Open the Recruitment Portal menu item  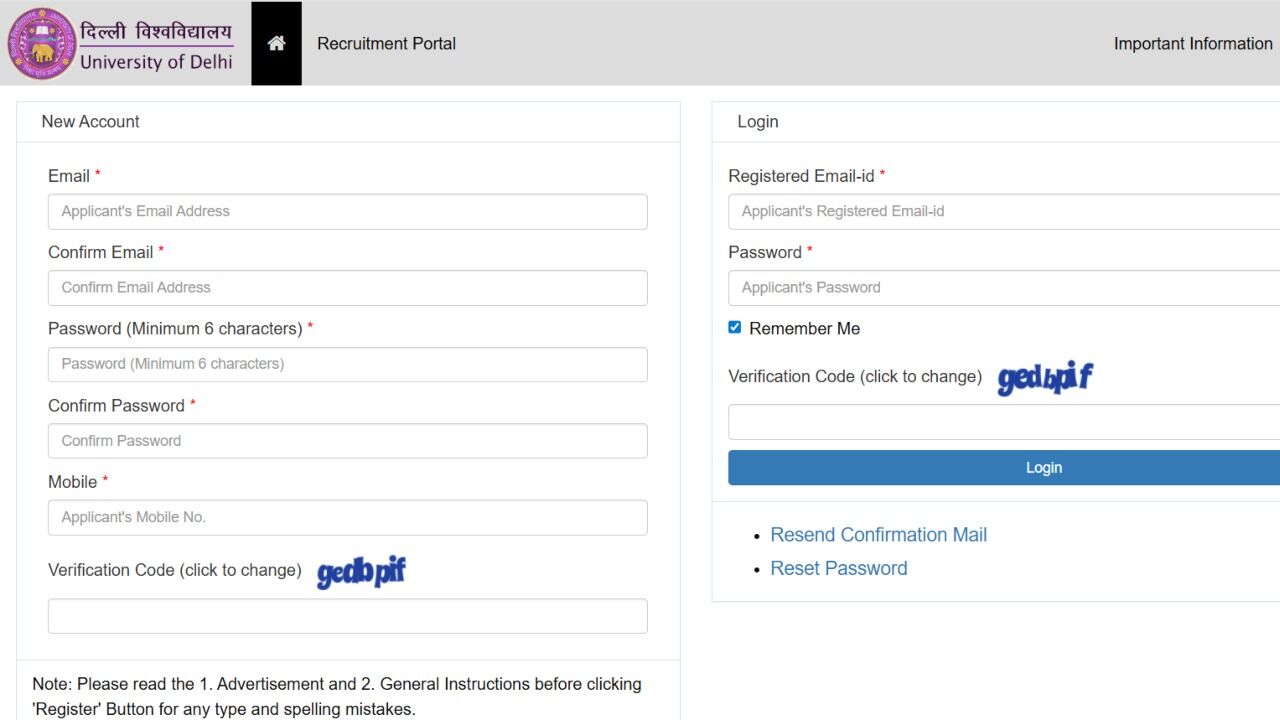coord(386,43)
